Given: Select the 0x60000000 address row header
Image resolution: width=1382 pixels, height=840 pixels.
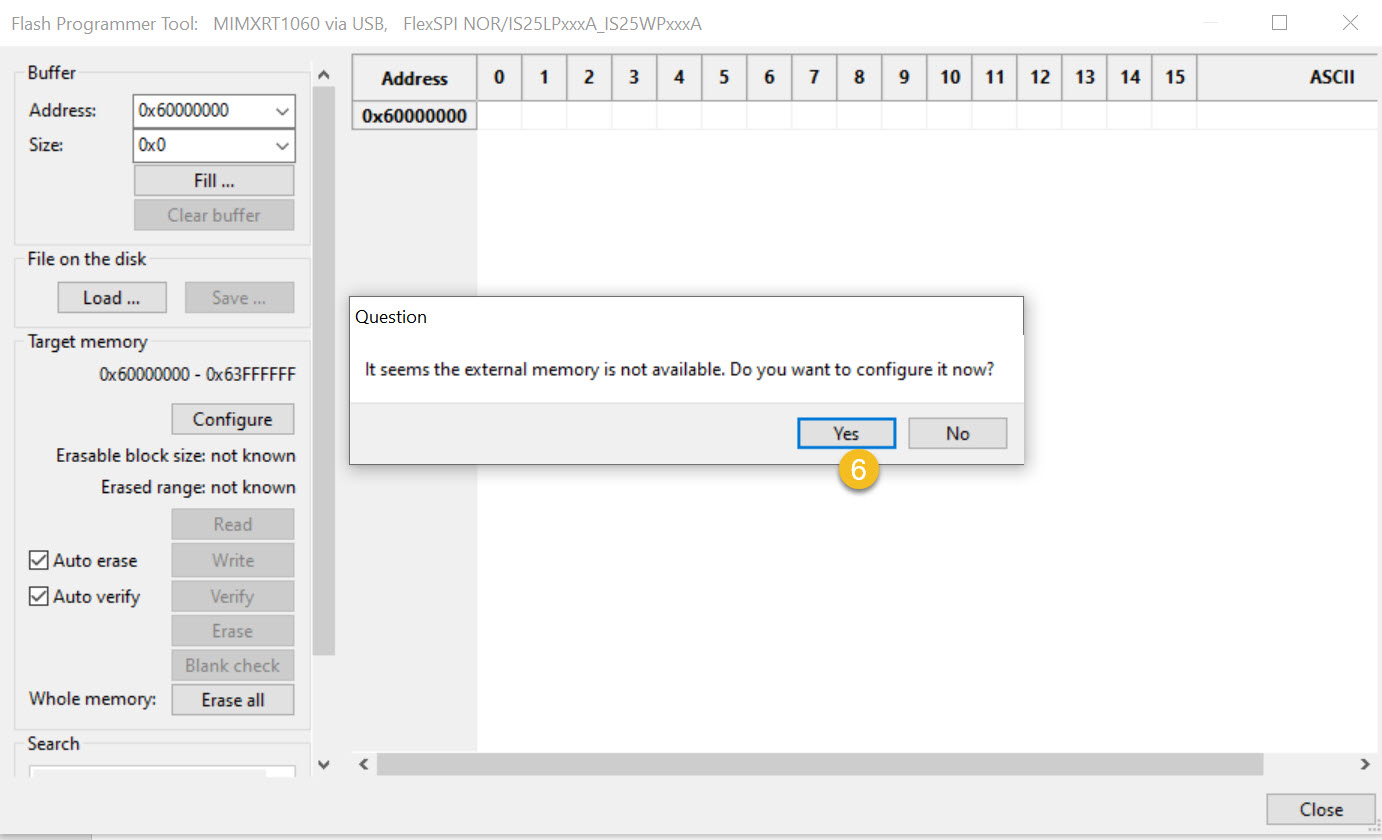Looking at the screenshot, I should coord(415,116).
